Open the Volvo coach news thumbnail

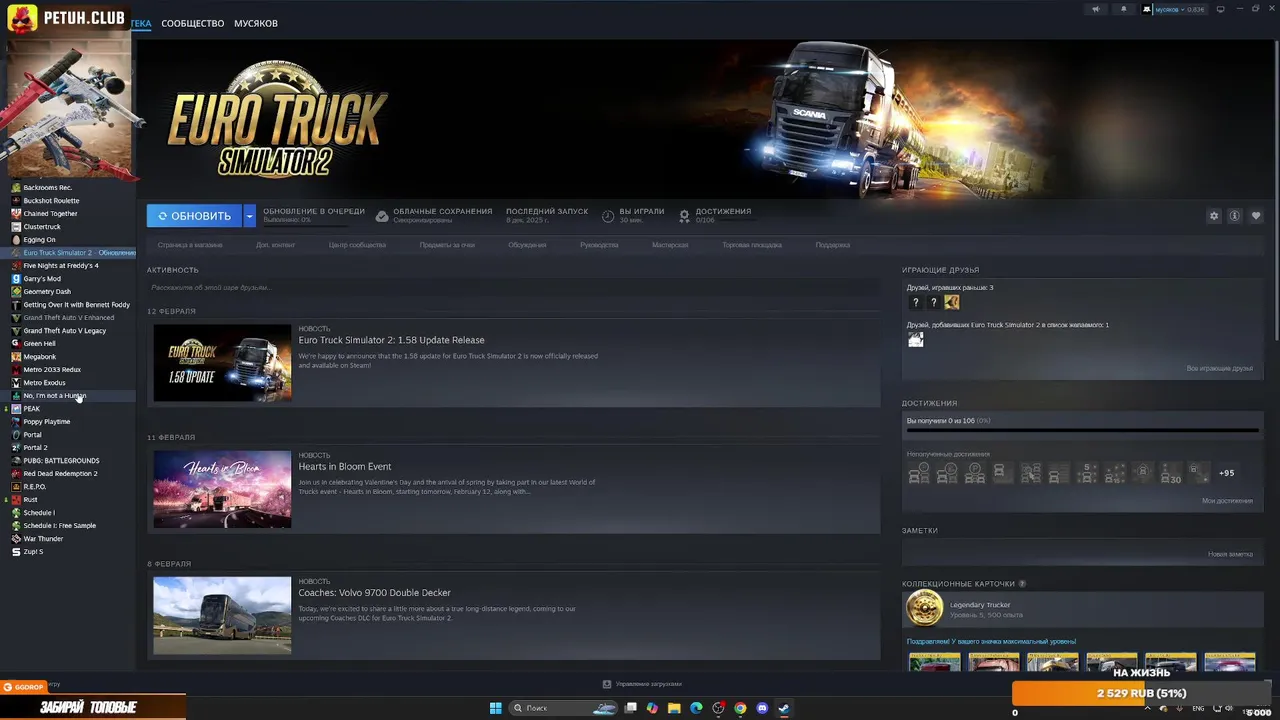[222, 616]
